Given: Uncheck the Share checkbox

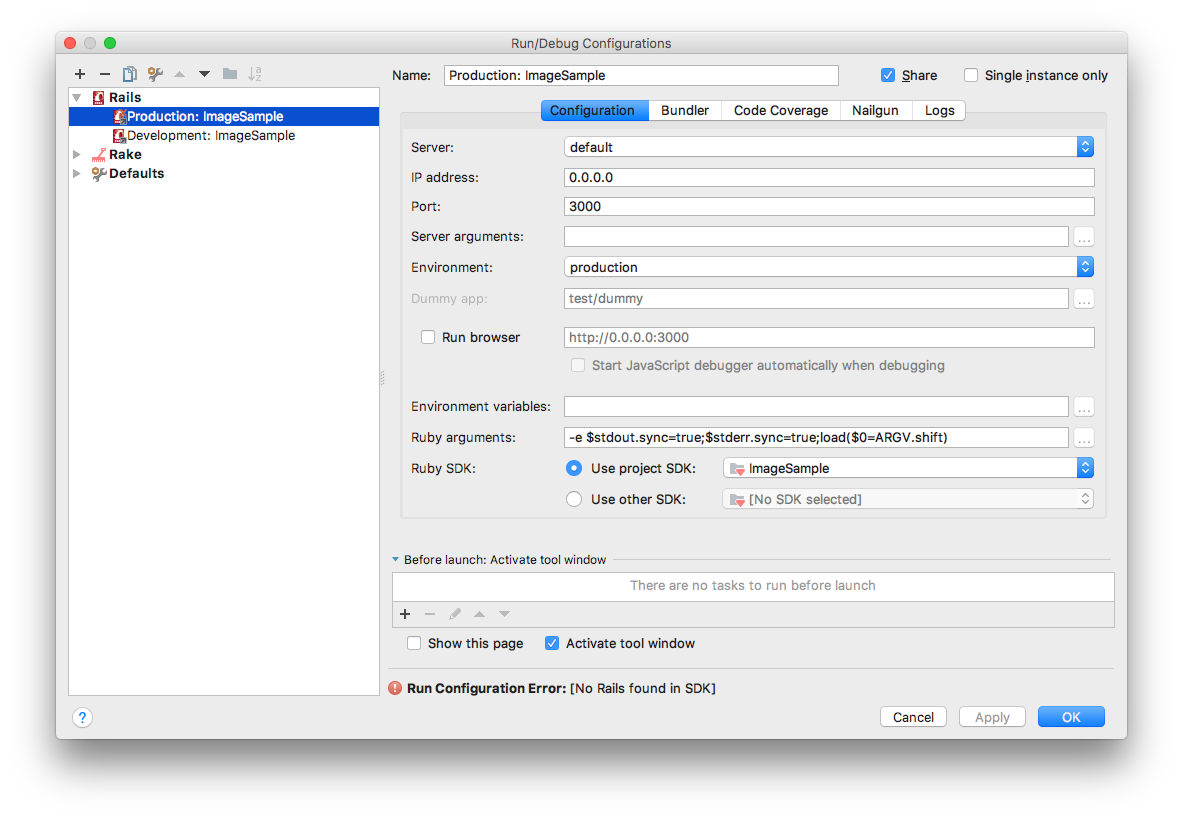Looking at the screenshot, I should point(888,74).
